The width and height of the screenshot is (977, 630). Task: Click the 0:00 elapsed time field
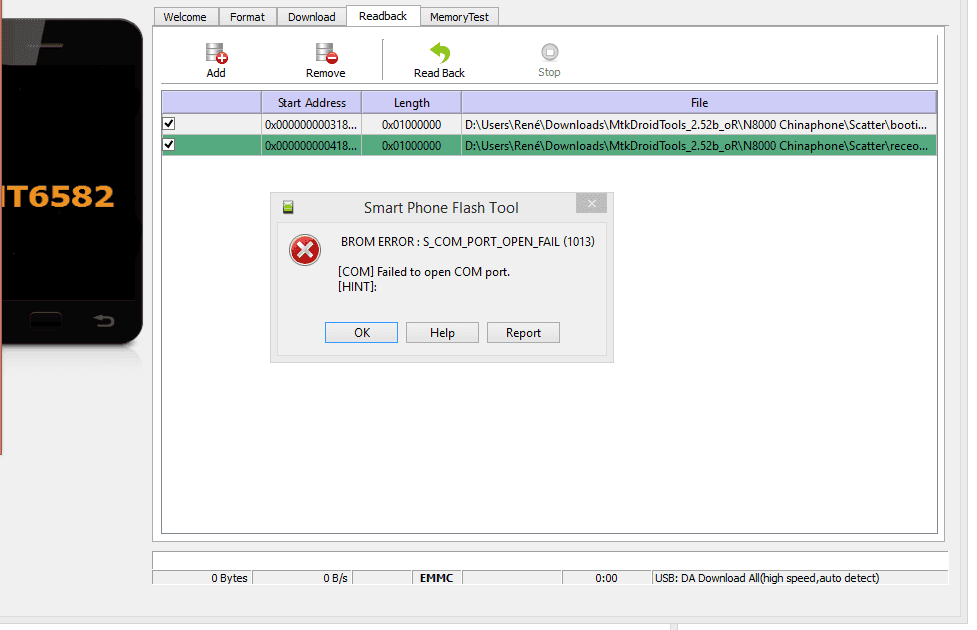(606, 578)
